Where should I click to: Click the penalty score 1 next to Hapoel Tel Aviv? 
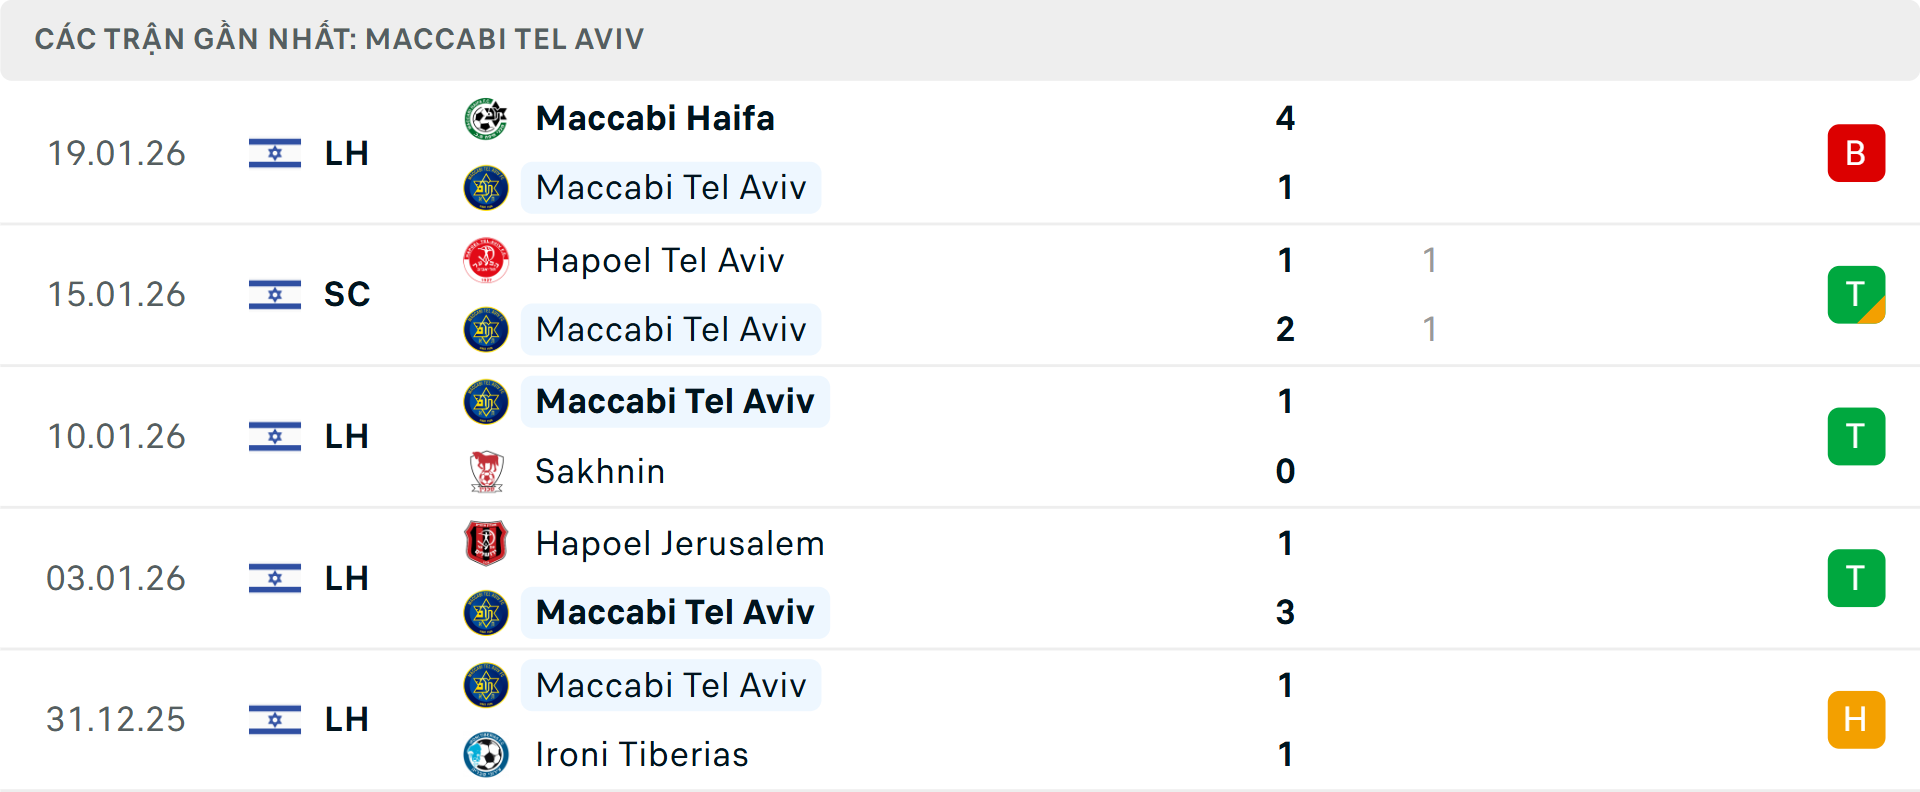[x=1430, y=261]
